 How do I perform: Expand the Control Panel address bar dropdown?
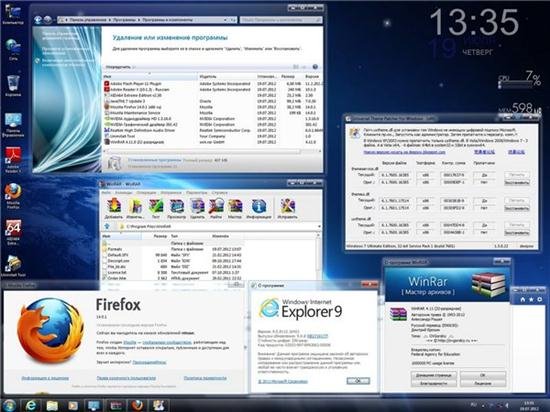tap(225, 20)
